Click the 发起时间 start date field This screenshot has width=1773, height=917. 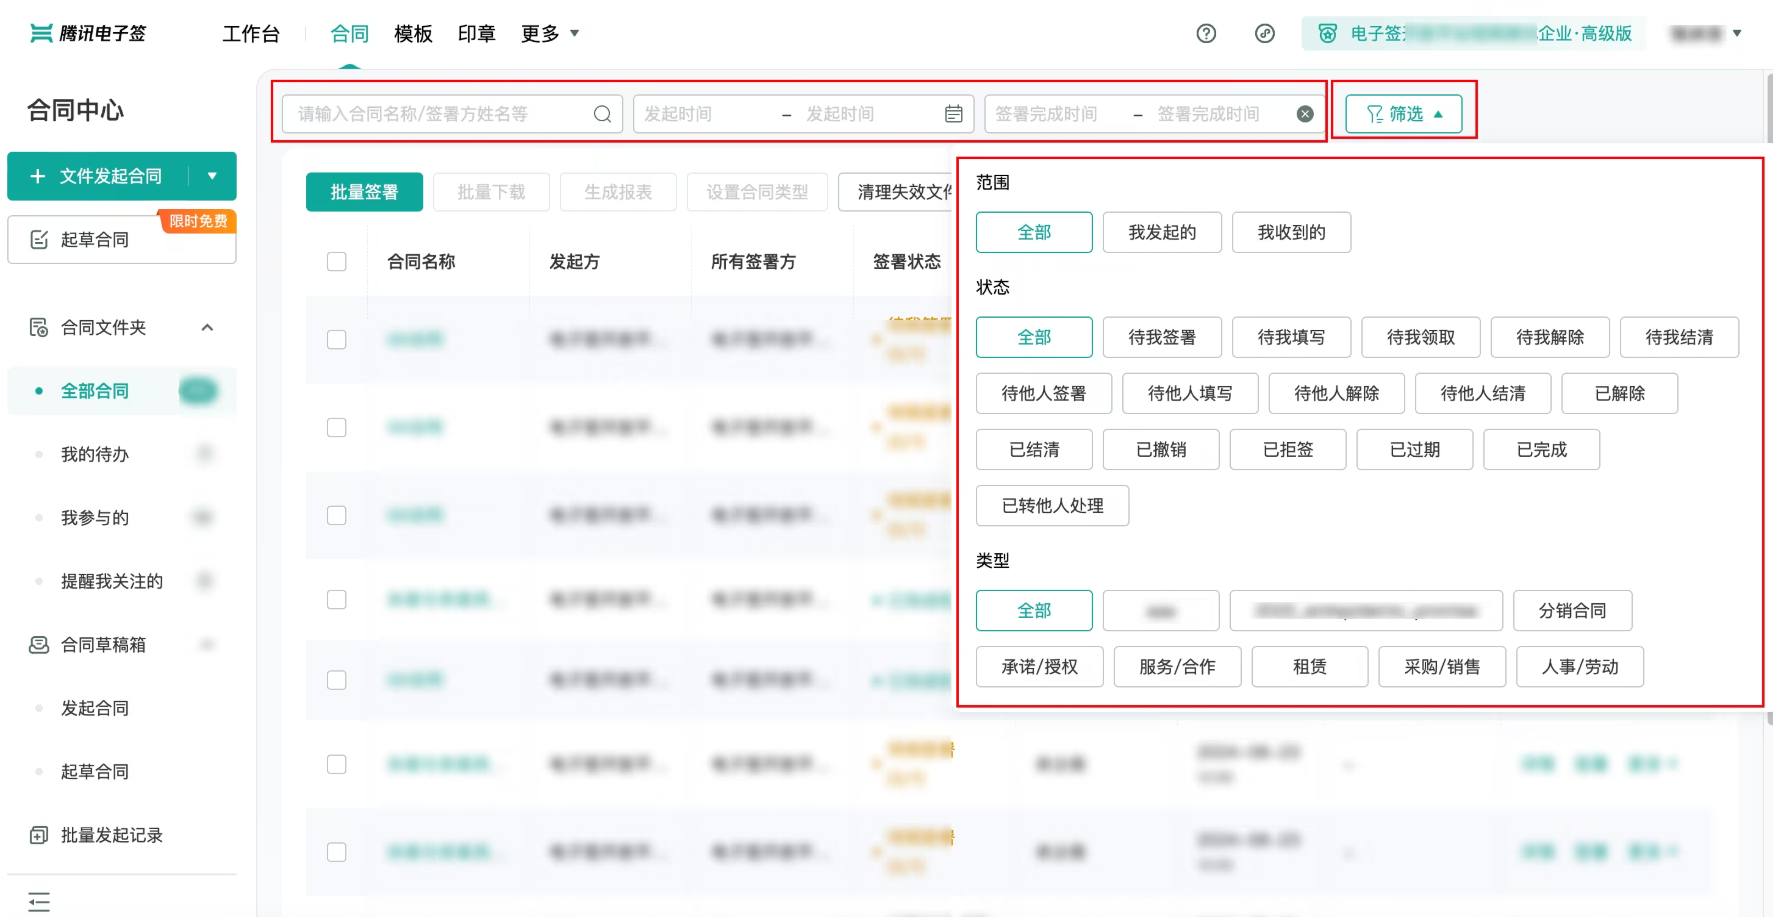pyautogui.click(x=704, y=114)
